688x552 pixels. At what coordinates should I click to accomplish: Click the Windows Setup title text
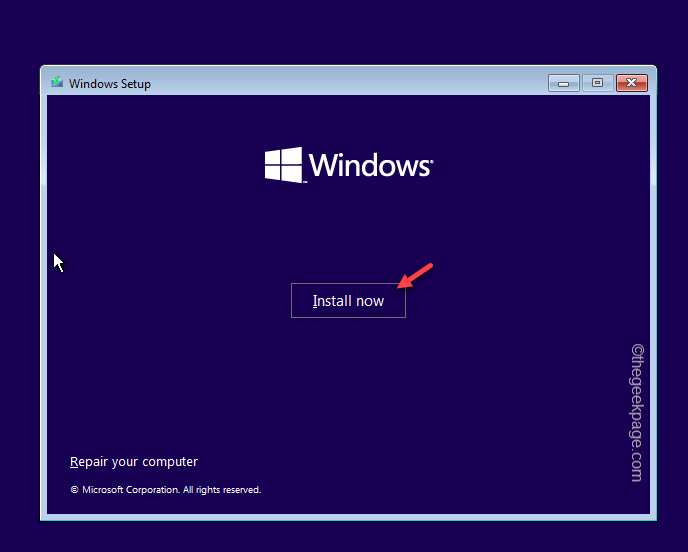click(x=110, y=84)
